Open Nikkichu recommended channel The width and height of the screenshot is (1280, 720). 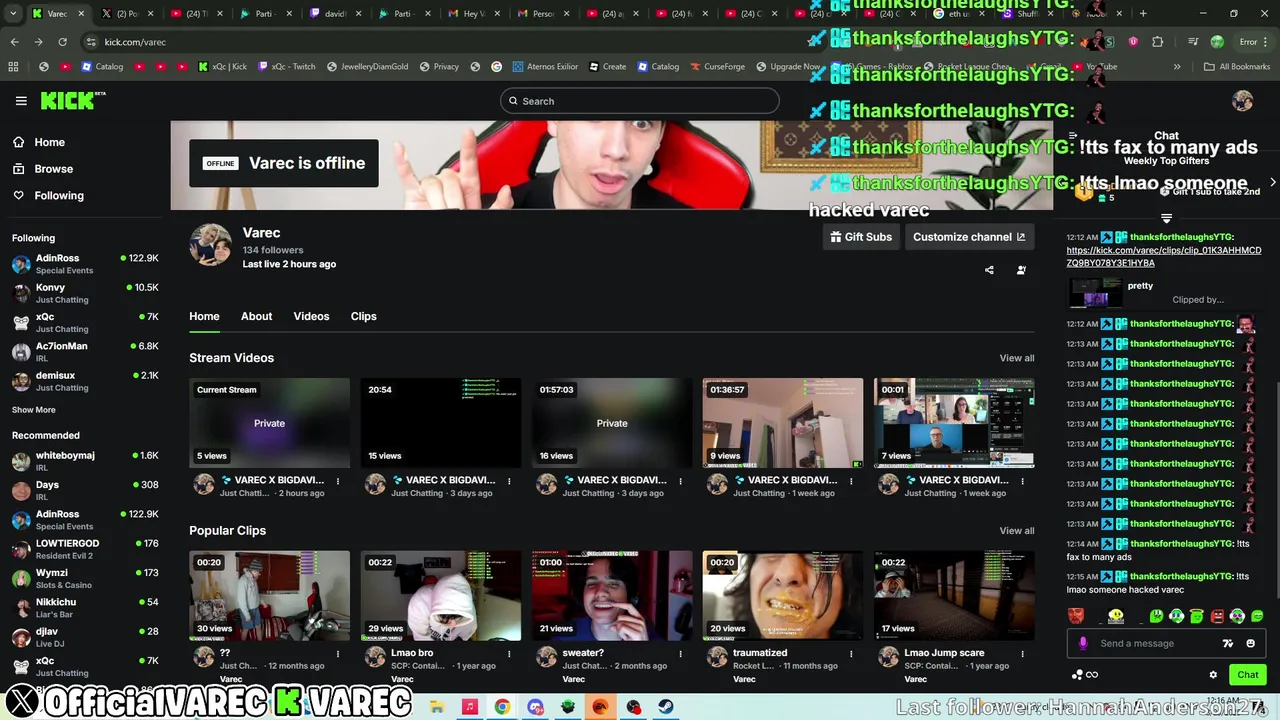tap(85, 607)
